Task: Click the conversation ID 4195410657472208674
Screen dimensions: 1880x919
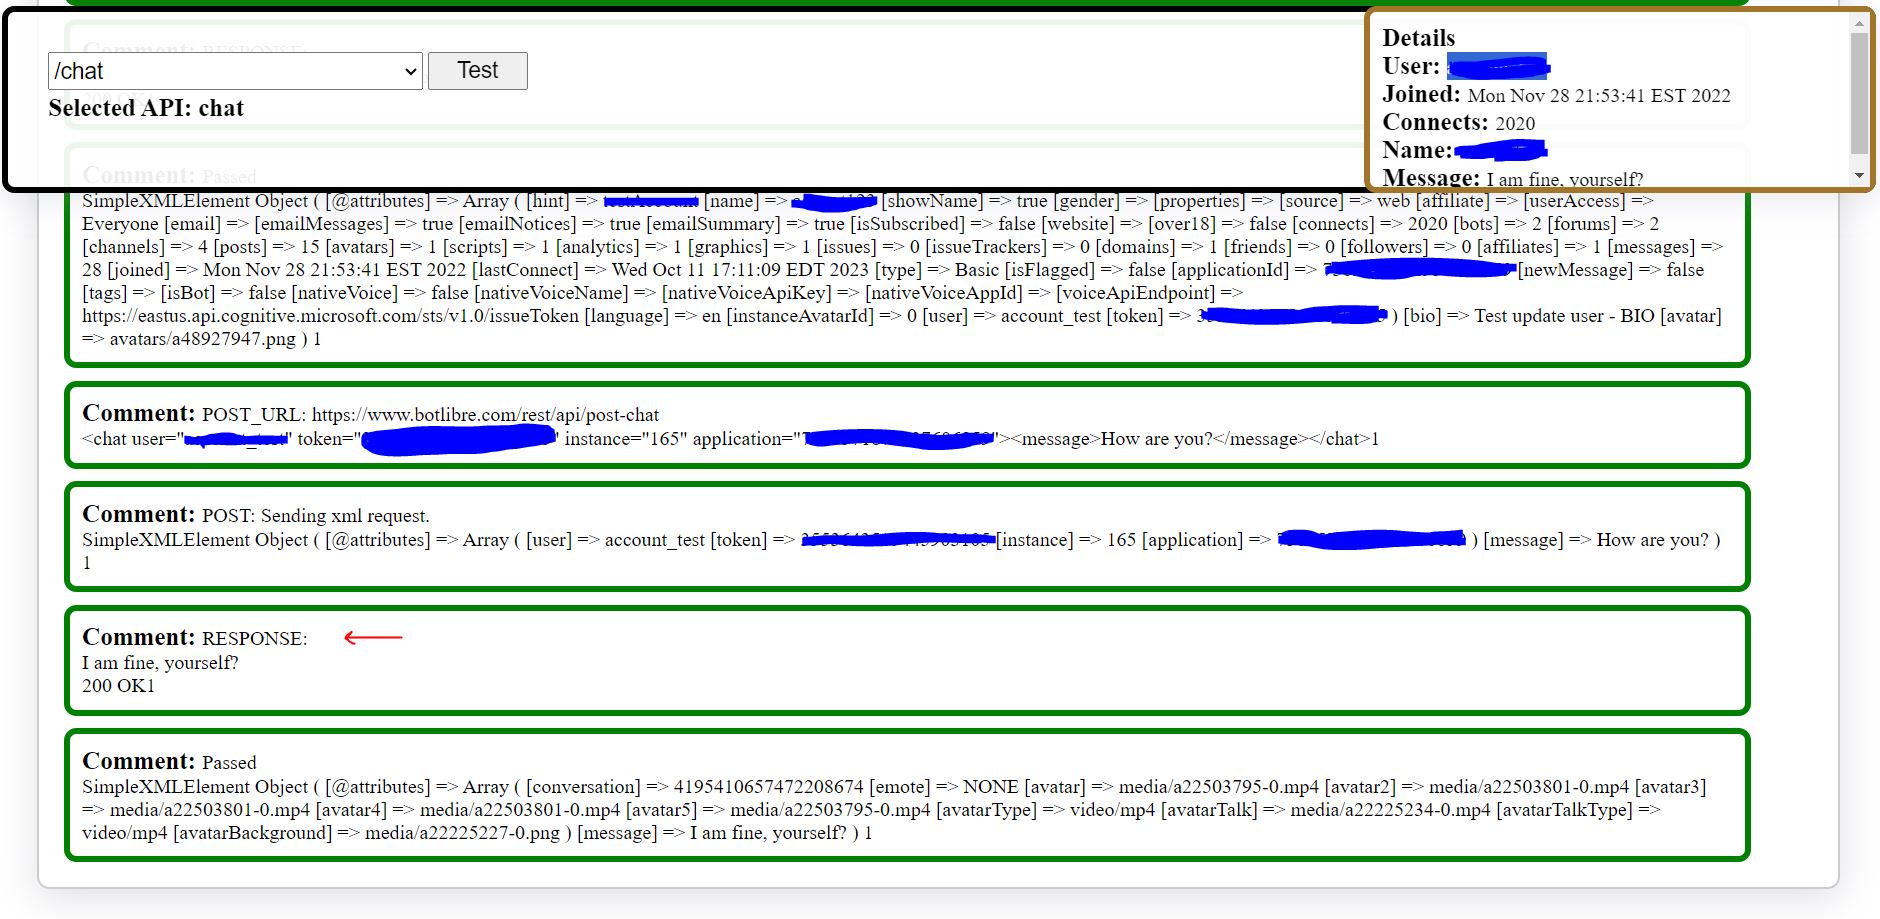Action: (768, 787)
